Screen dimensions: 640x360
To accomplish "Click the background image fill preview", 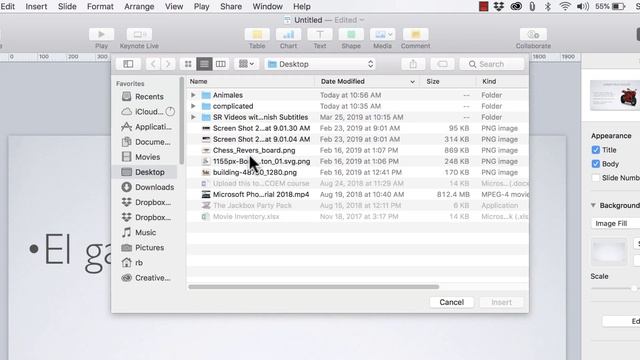I will 609,251.
